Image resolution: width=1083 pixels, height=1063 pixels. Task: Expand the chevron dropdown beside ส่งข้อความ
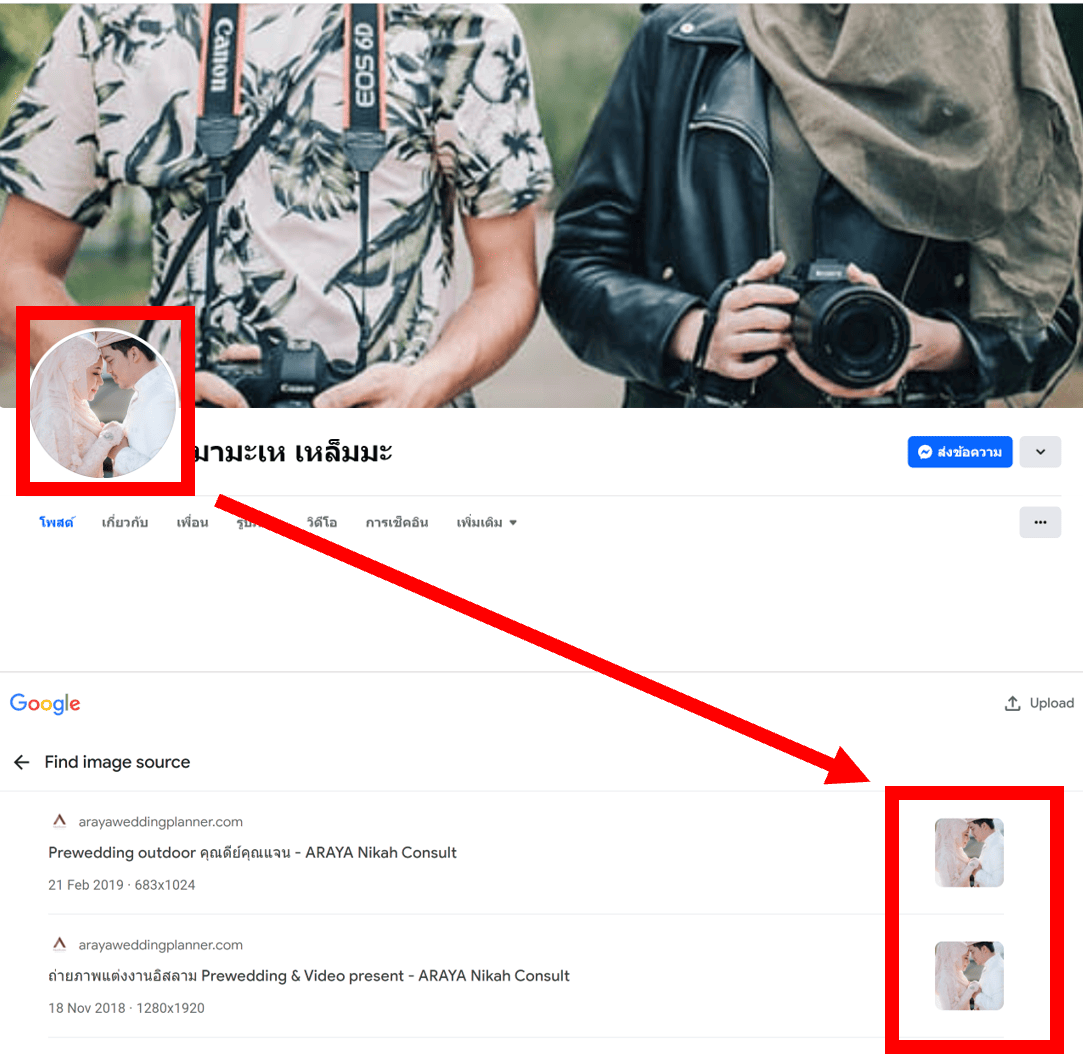(x=1040, y=452)
